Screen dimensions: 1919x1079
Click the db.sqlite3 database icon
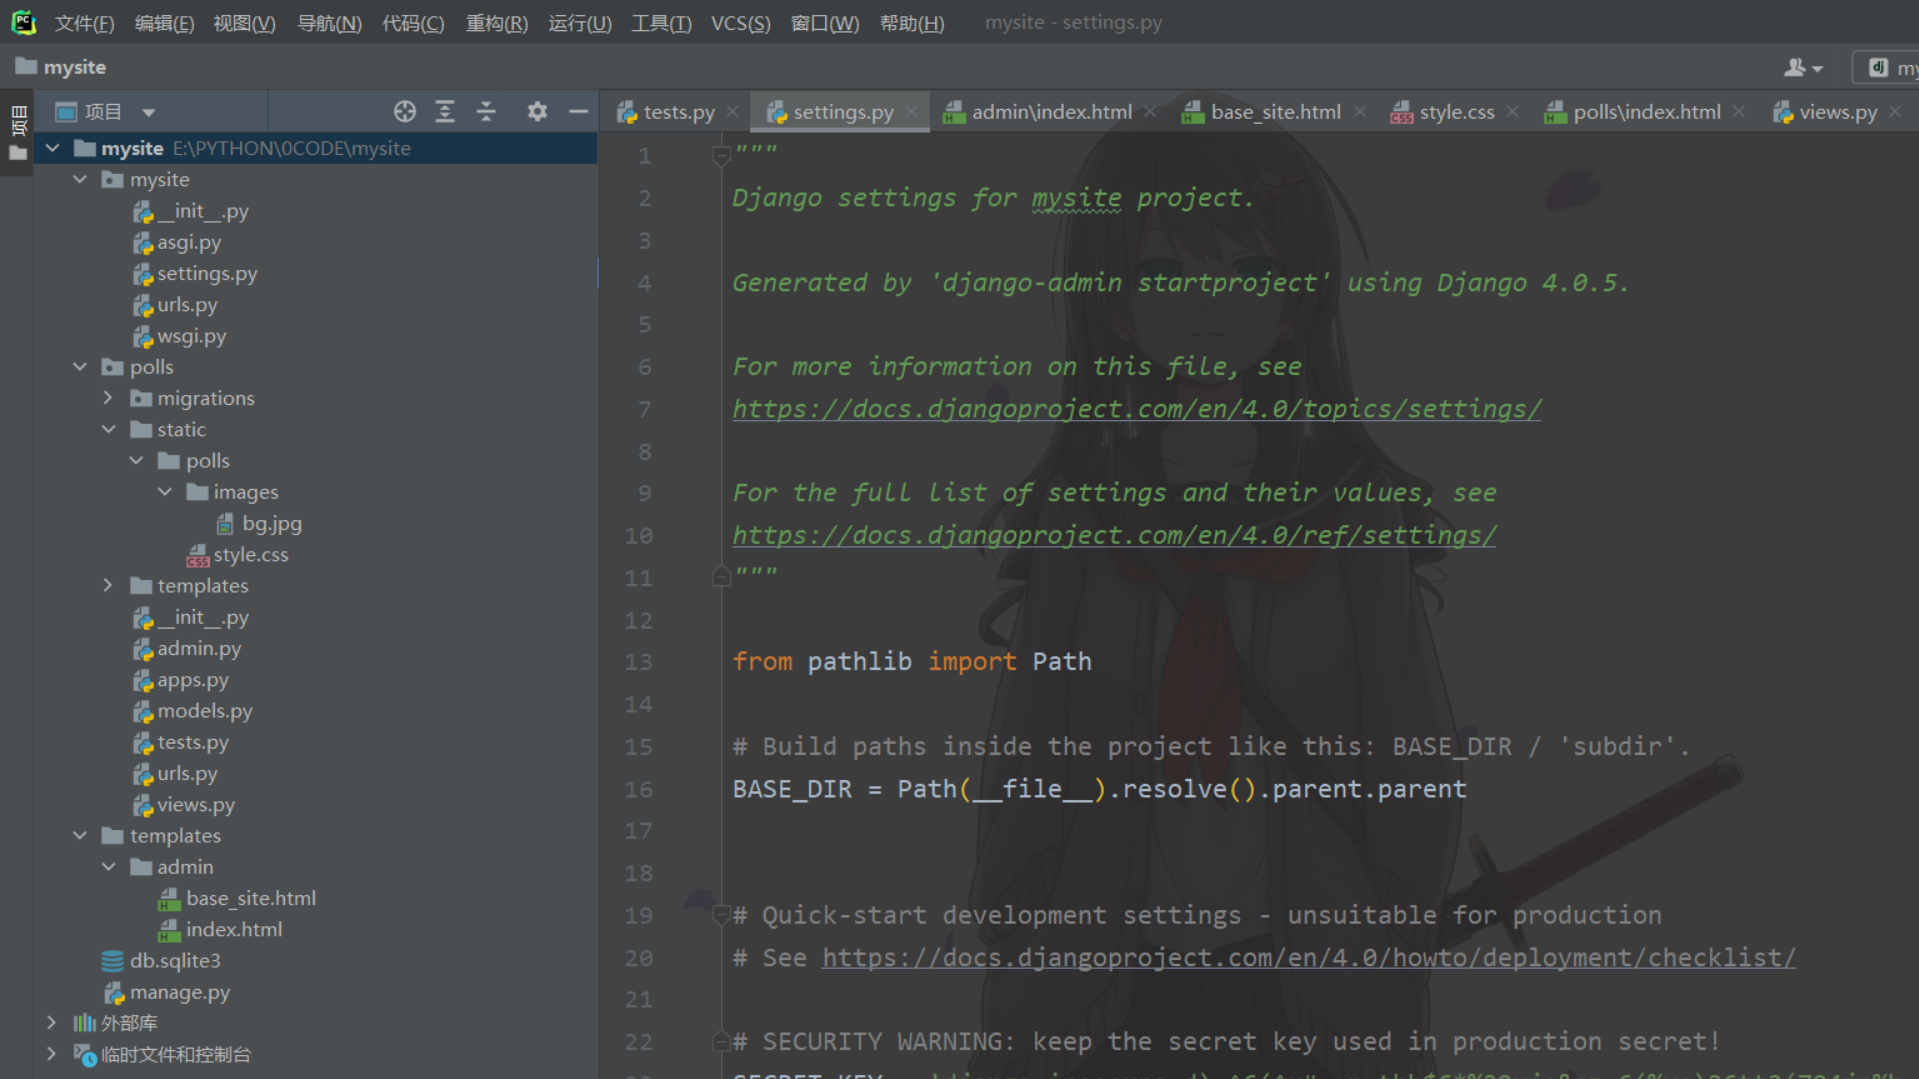click(x=112, y=961)
